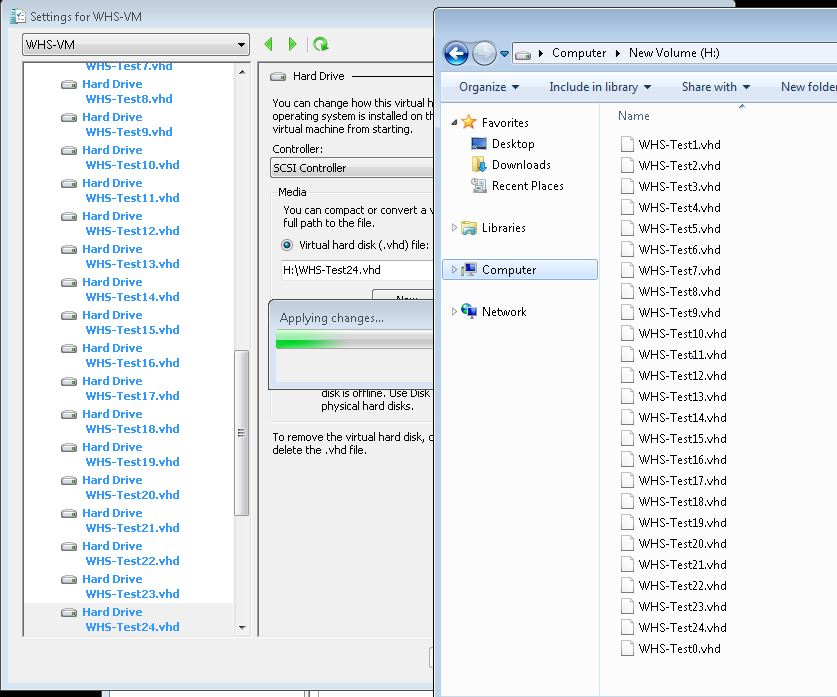The width and height of the screenshot is (837, 697).
Task: Click the hardware list vertical scrollbar
Action: click(x=241, y=432)
